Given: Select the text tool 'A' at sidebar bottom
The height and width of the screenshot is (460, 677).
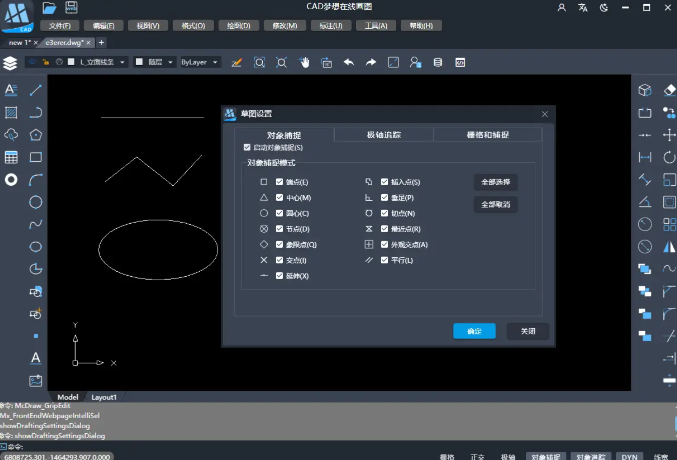Looking at the screenshot, I should coord(36,357).
